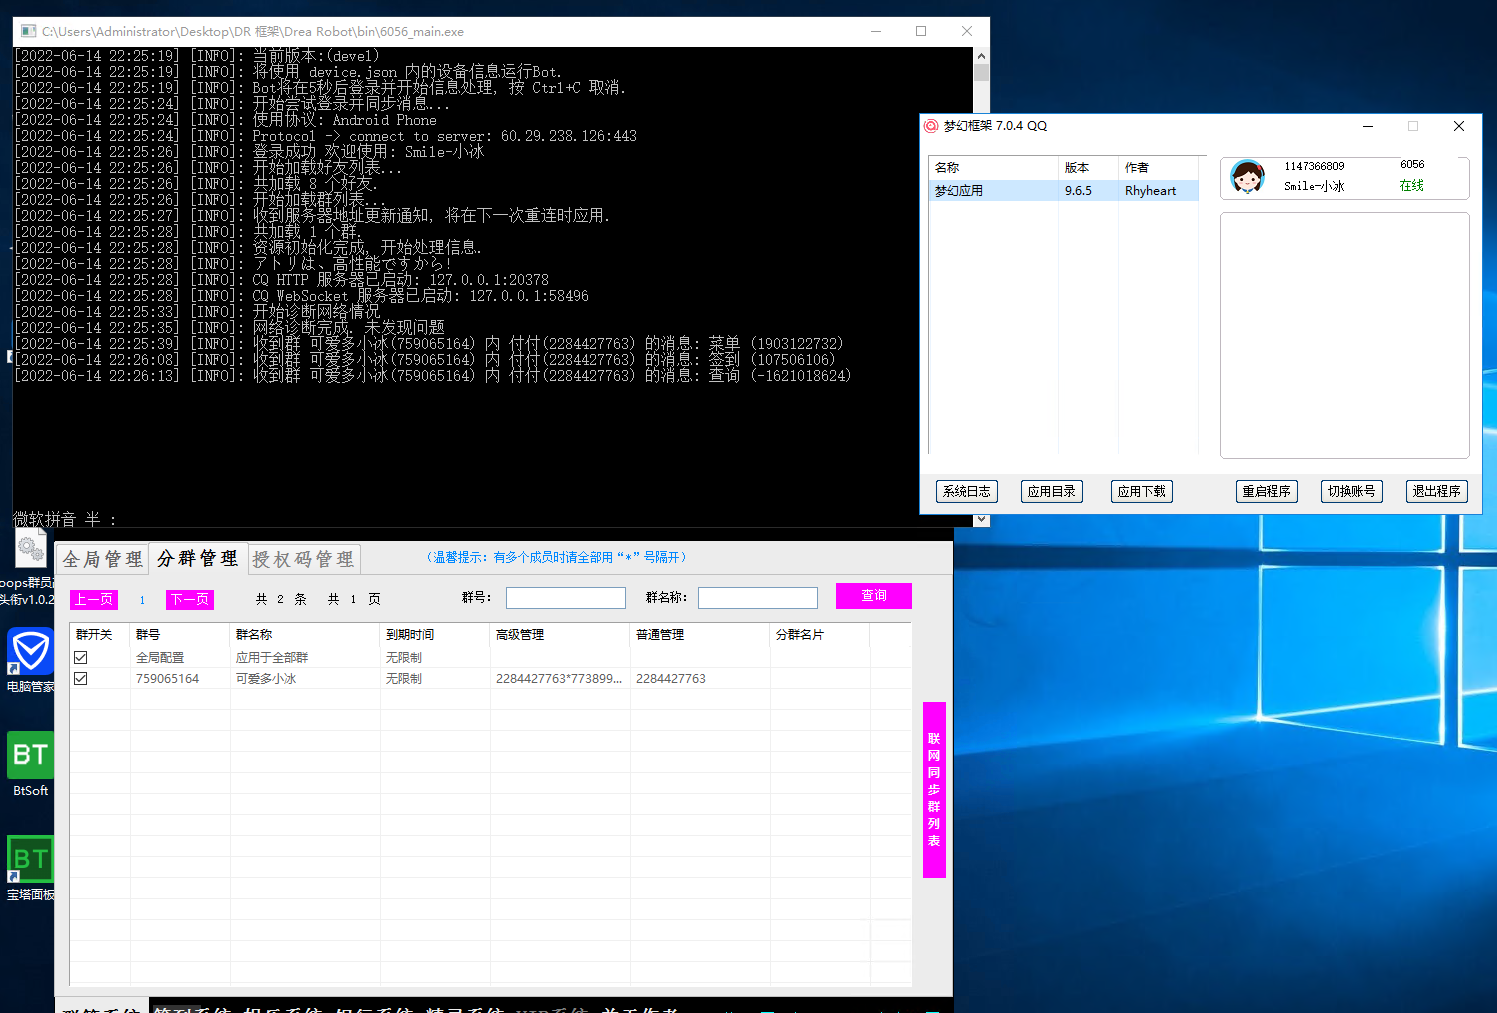Screen dimensions: 1497x1013
Task: Open the 宝塔面板 desktop shortcut
Action: (x=30, y=860)
